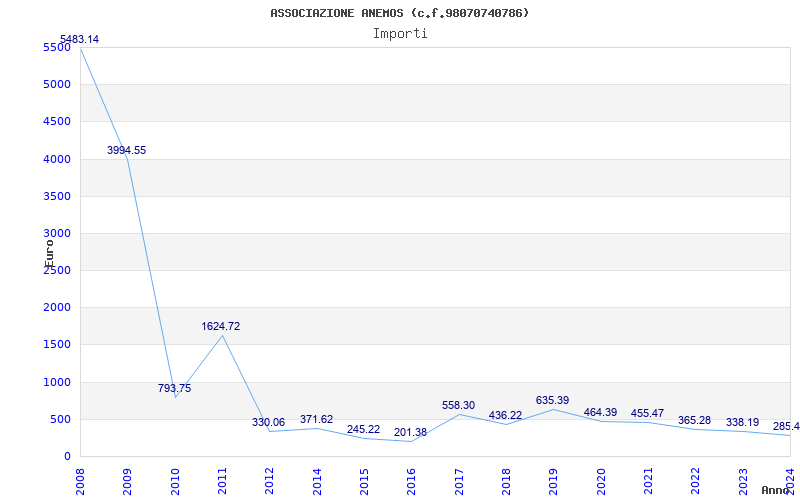Click the 1000 y-axis tick label
Image resolution: width=800 pixels, height=500 pixels.
coord(57,382)
